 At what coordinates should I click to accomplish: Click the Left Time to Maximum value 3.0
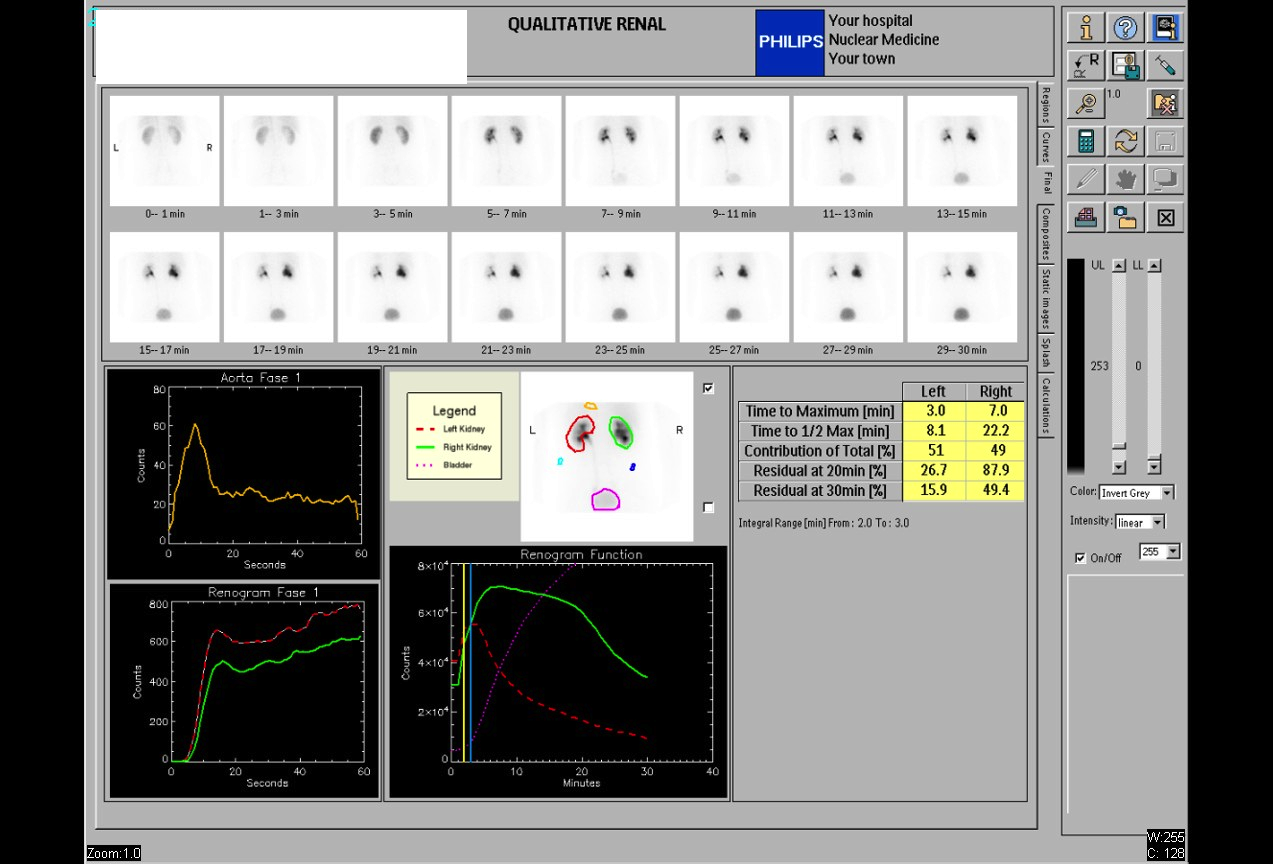(936, 411)
